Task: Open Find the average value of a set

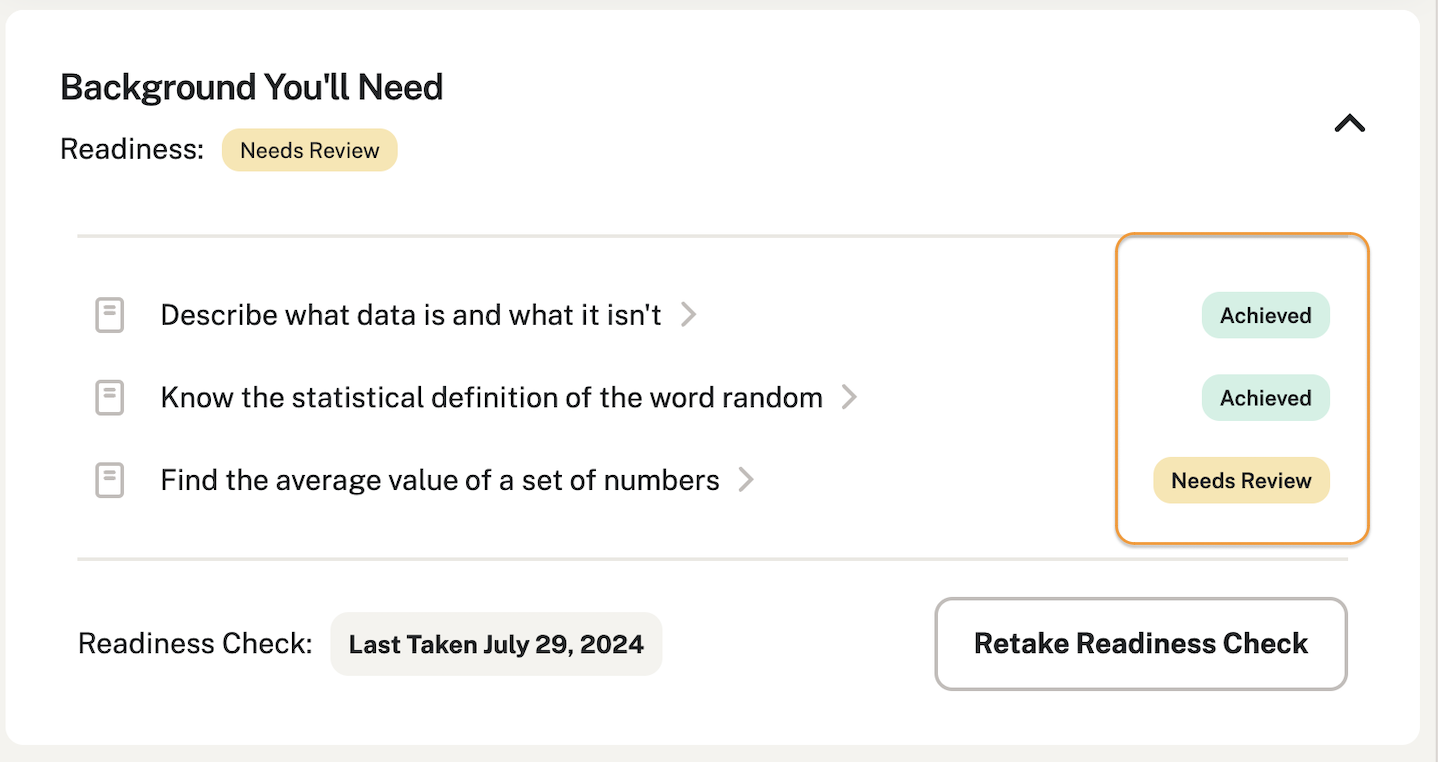Action: pyautogui.click(x=439, y=480)
